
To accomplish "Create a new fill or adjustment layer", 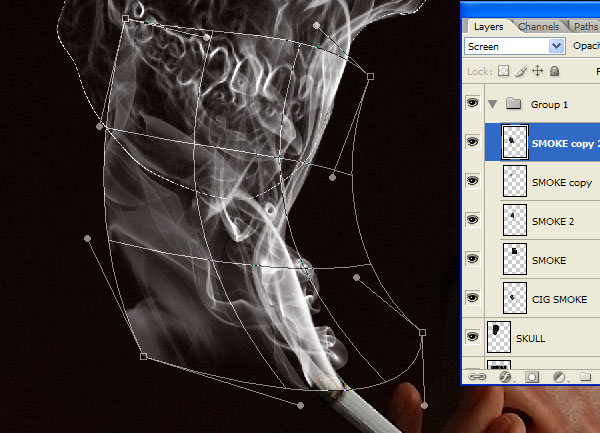I will [x=559, y=377].
